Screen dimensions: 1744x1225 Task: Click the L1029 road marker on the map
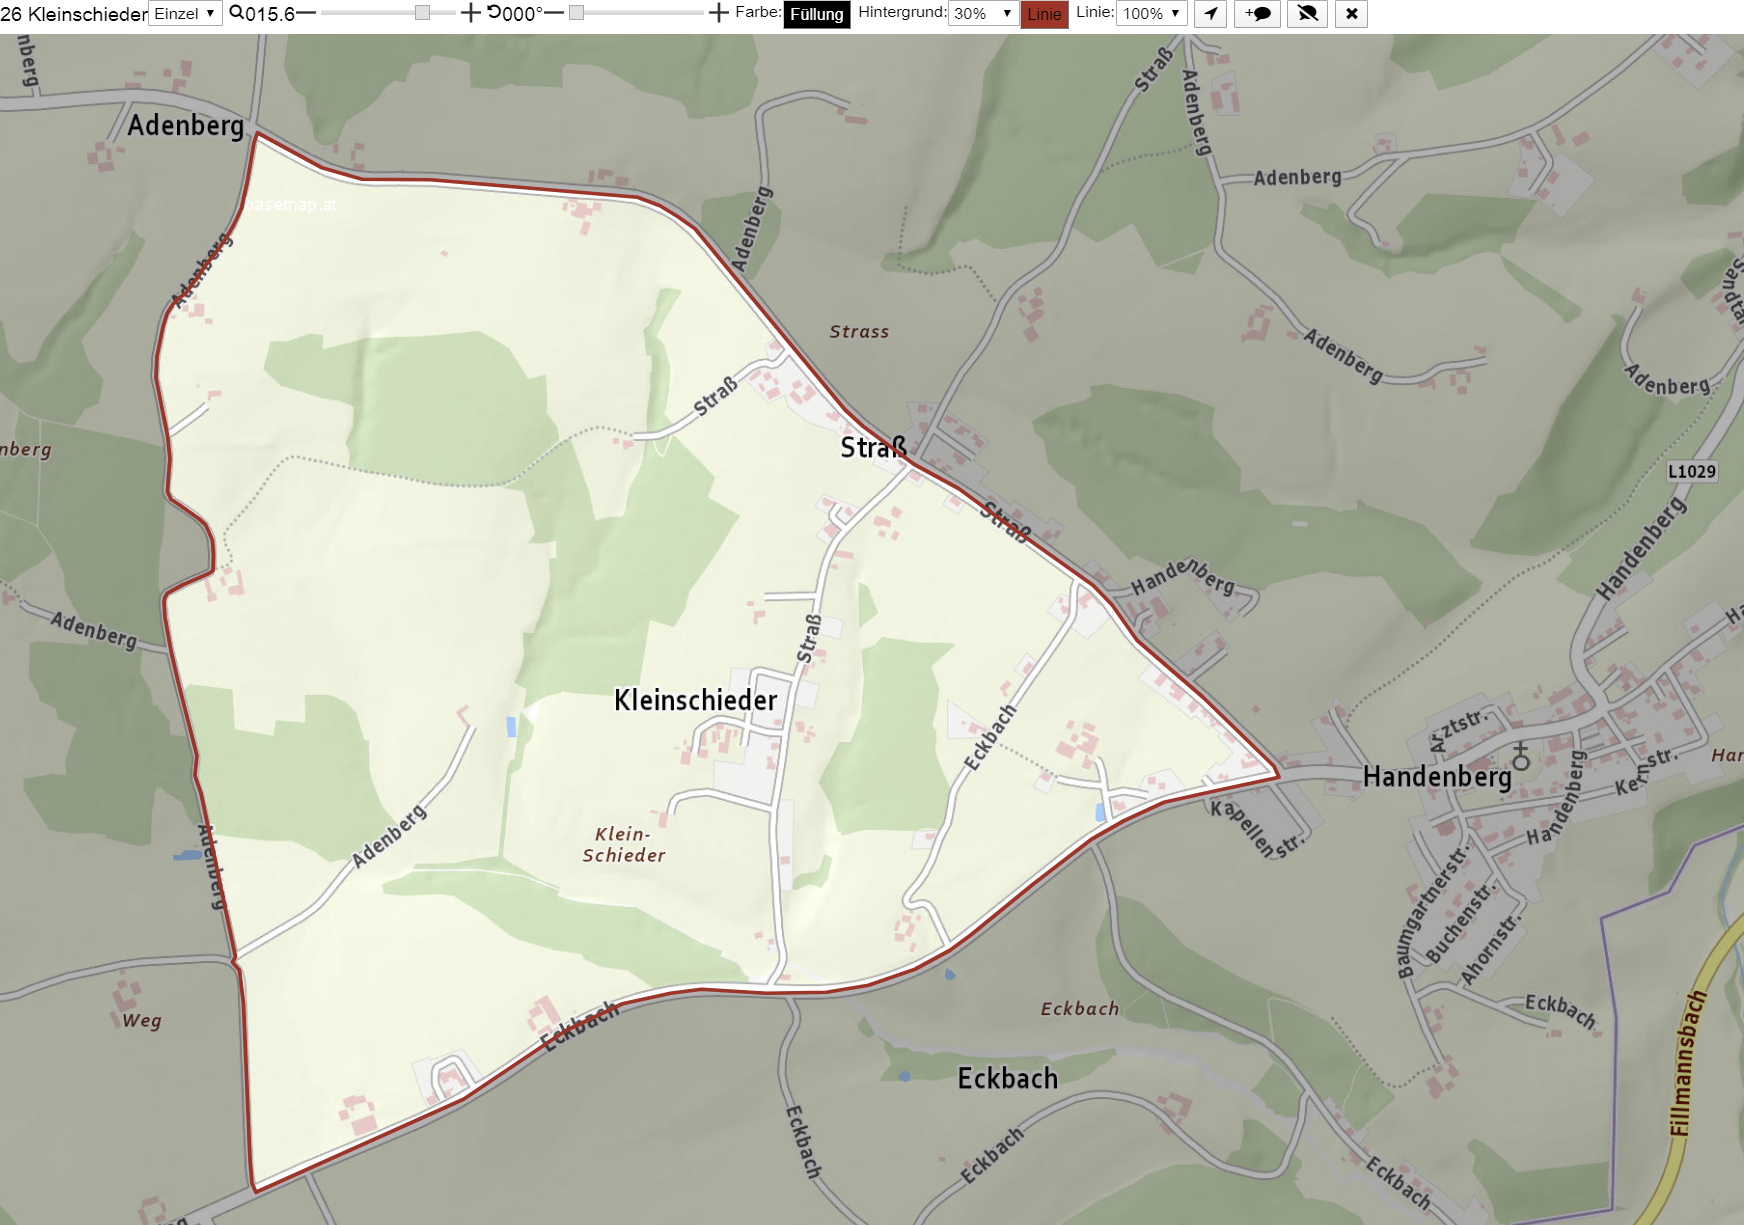1691,471
